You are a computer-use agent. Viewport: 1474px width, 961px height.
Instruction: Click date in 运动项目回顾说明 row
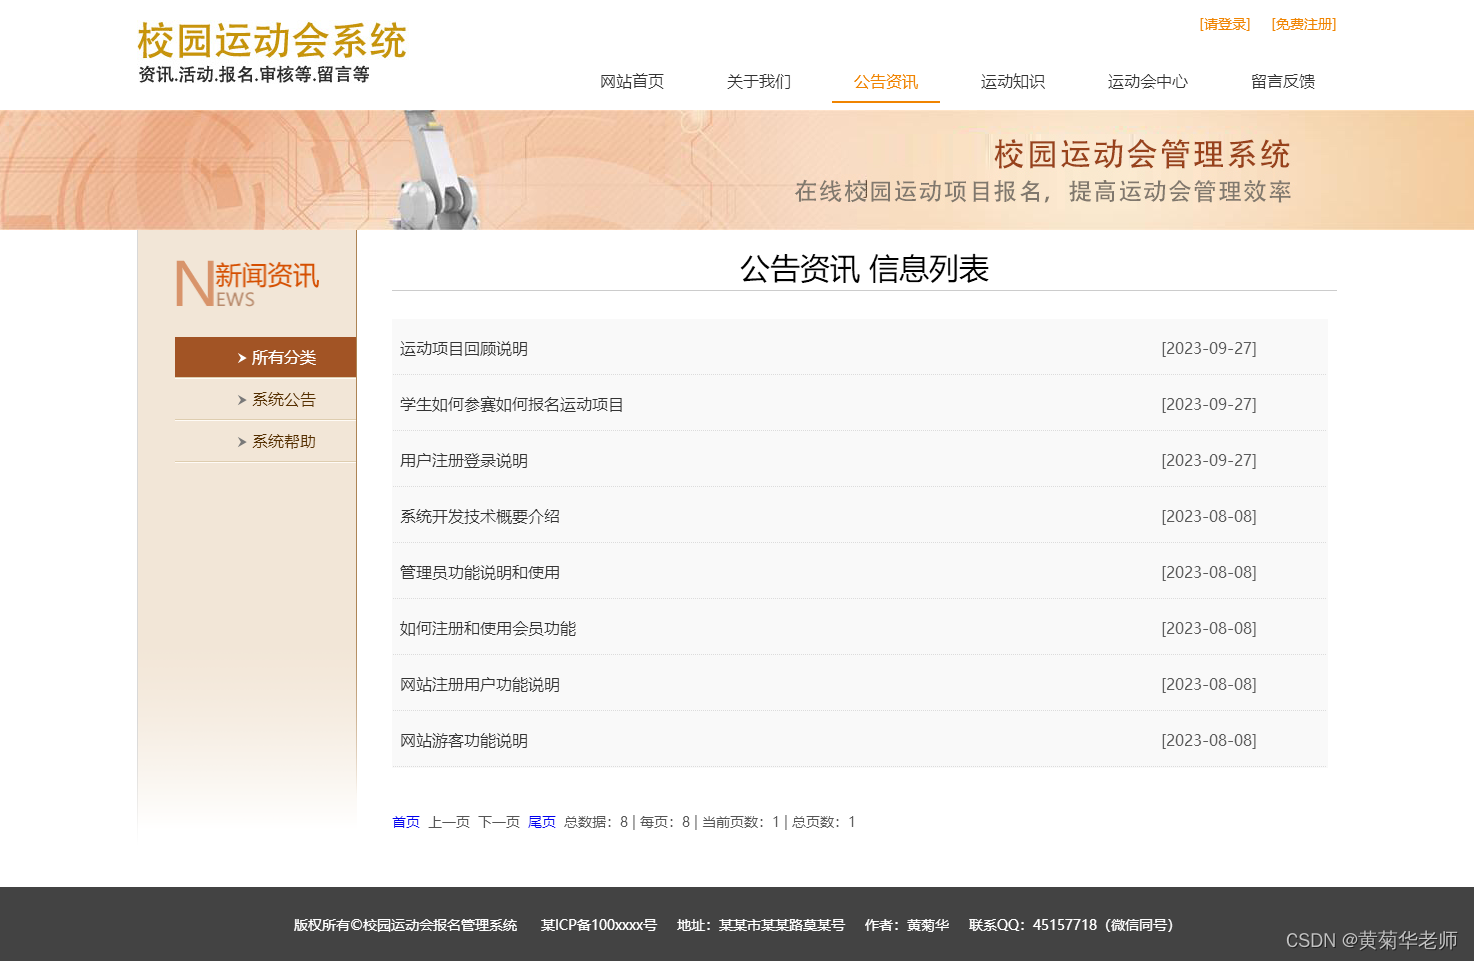point(1209,349)
